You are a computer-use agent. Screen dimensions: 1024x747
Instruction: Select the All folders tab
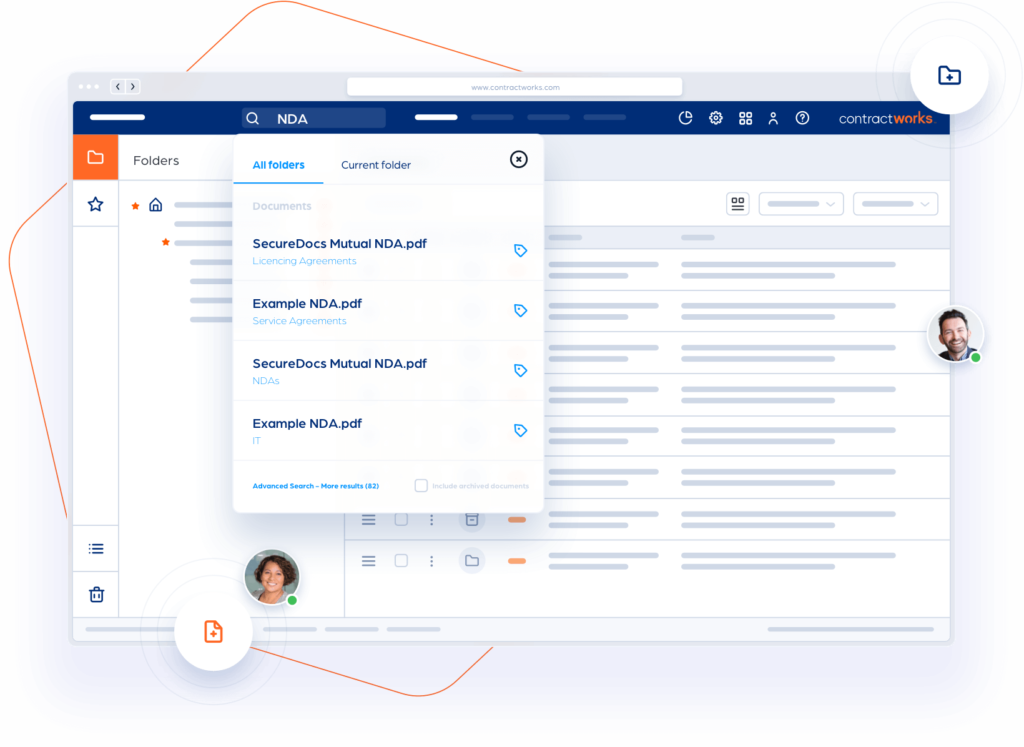[278, 165]
